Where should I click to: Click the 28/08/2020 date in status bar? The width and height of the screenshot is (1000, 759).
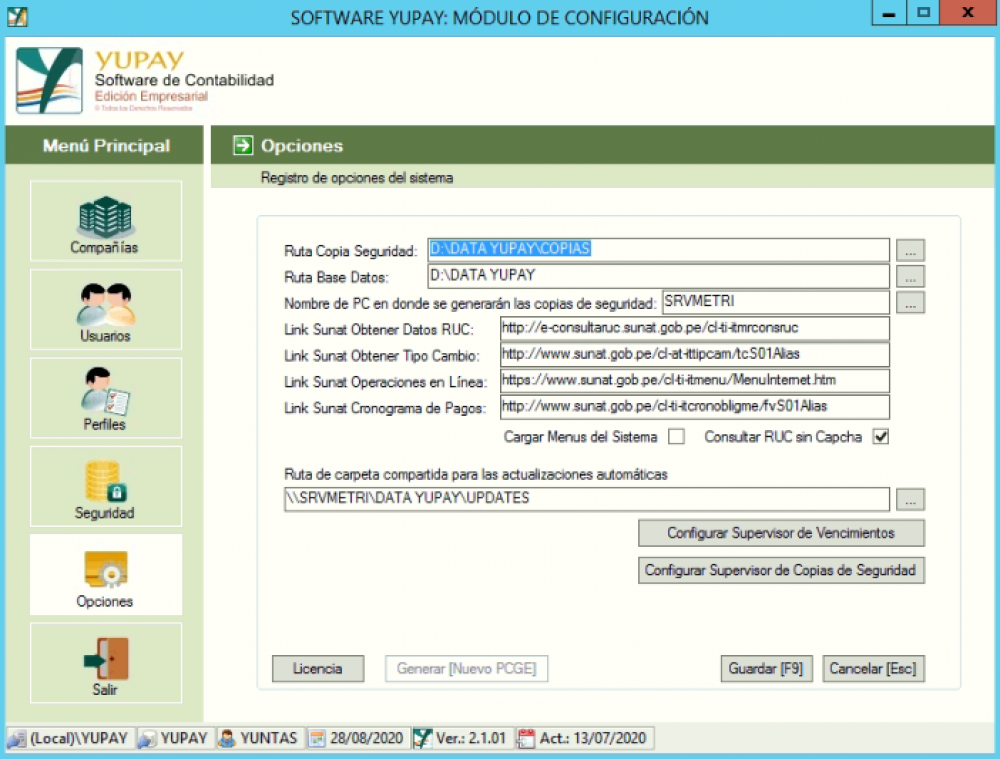click(366, 739)
